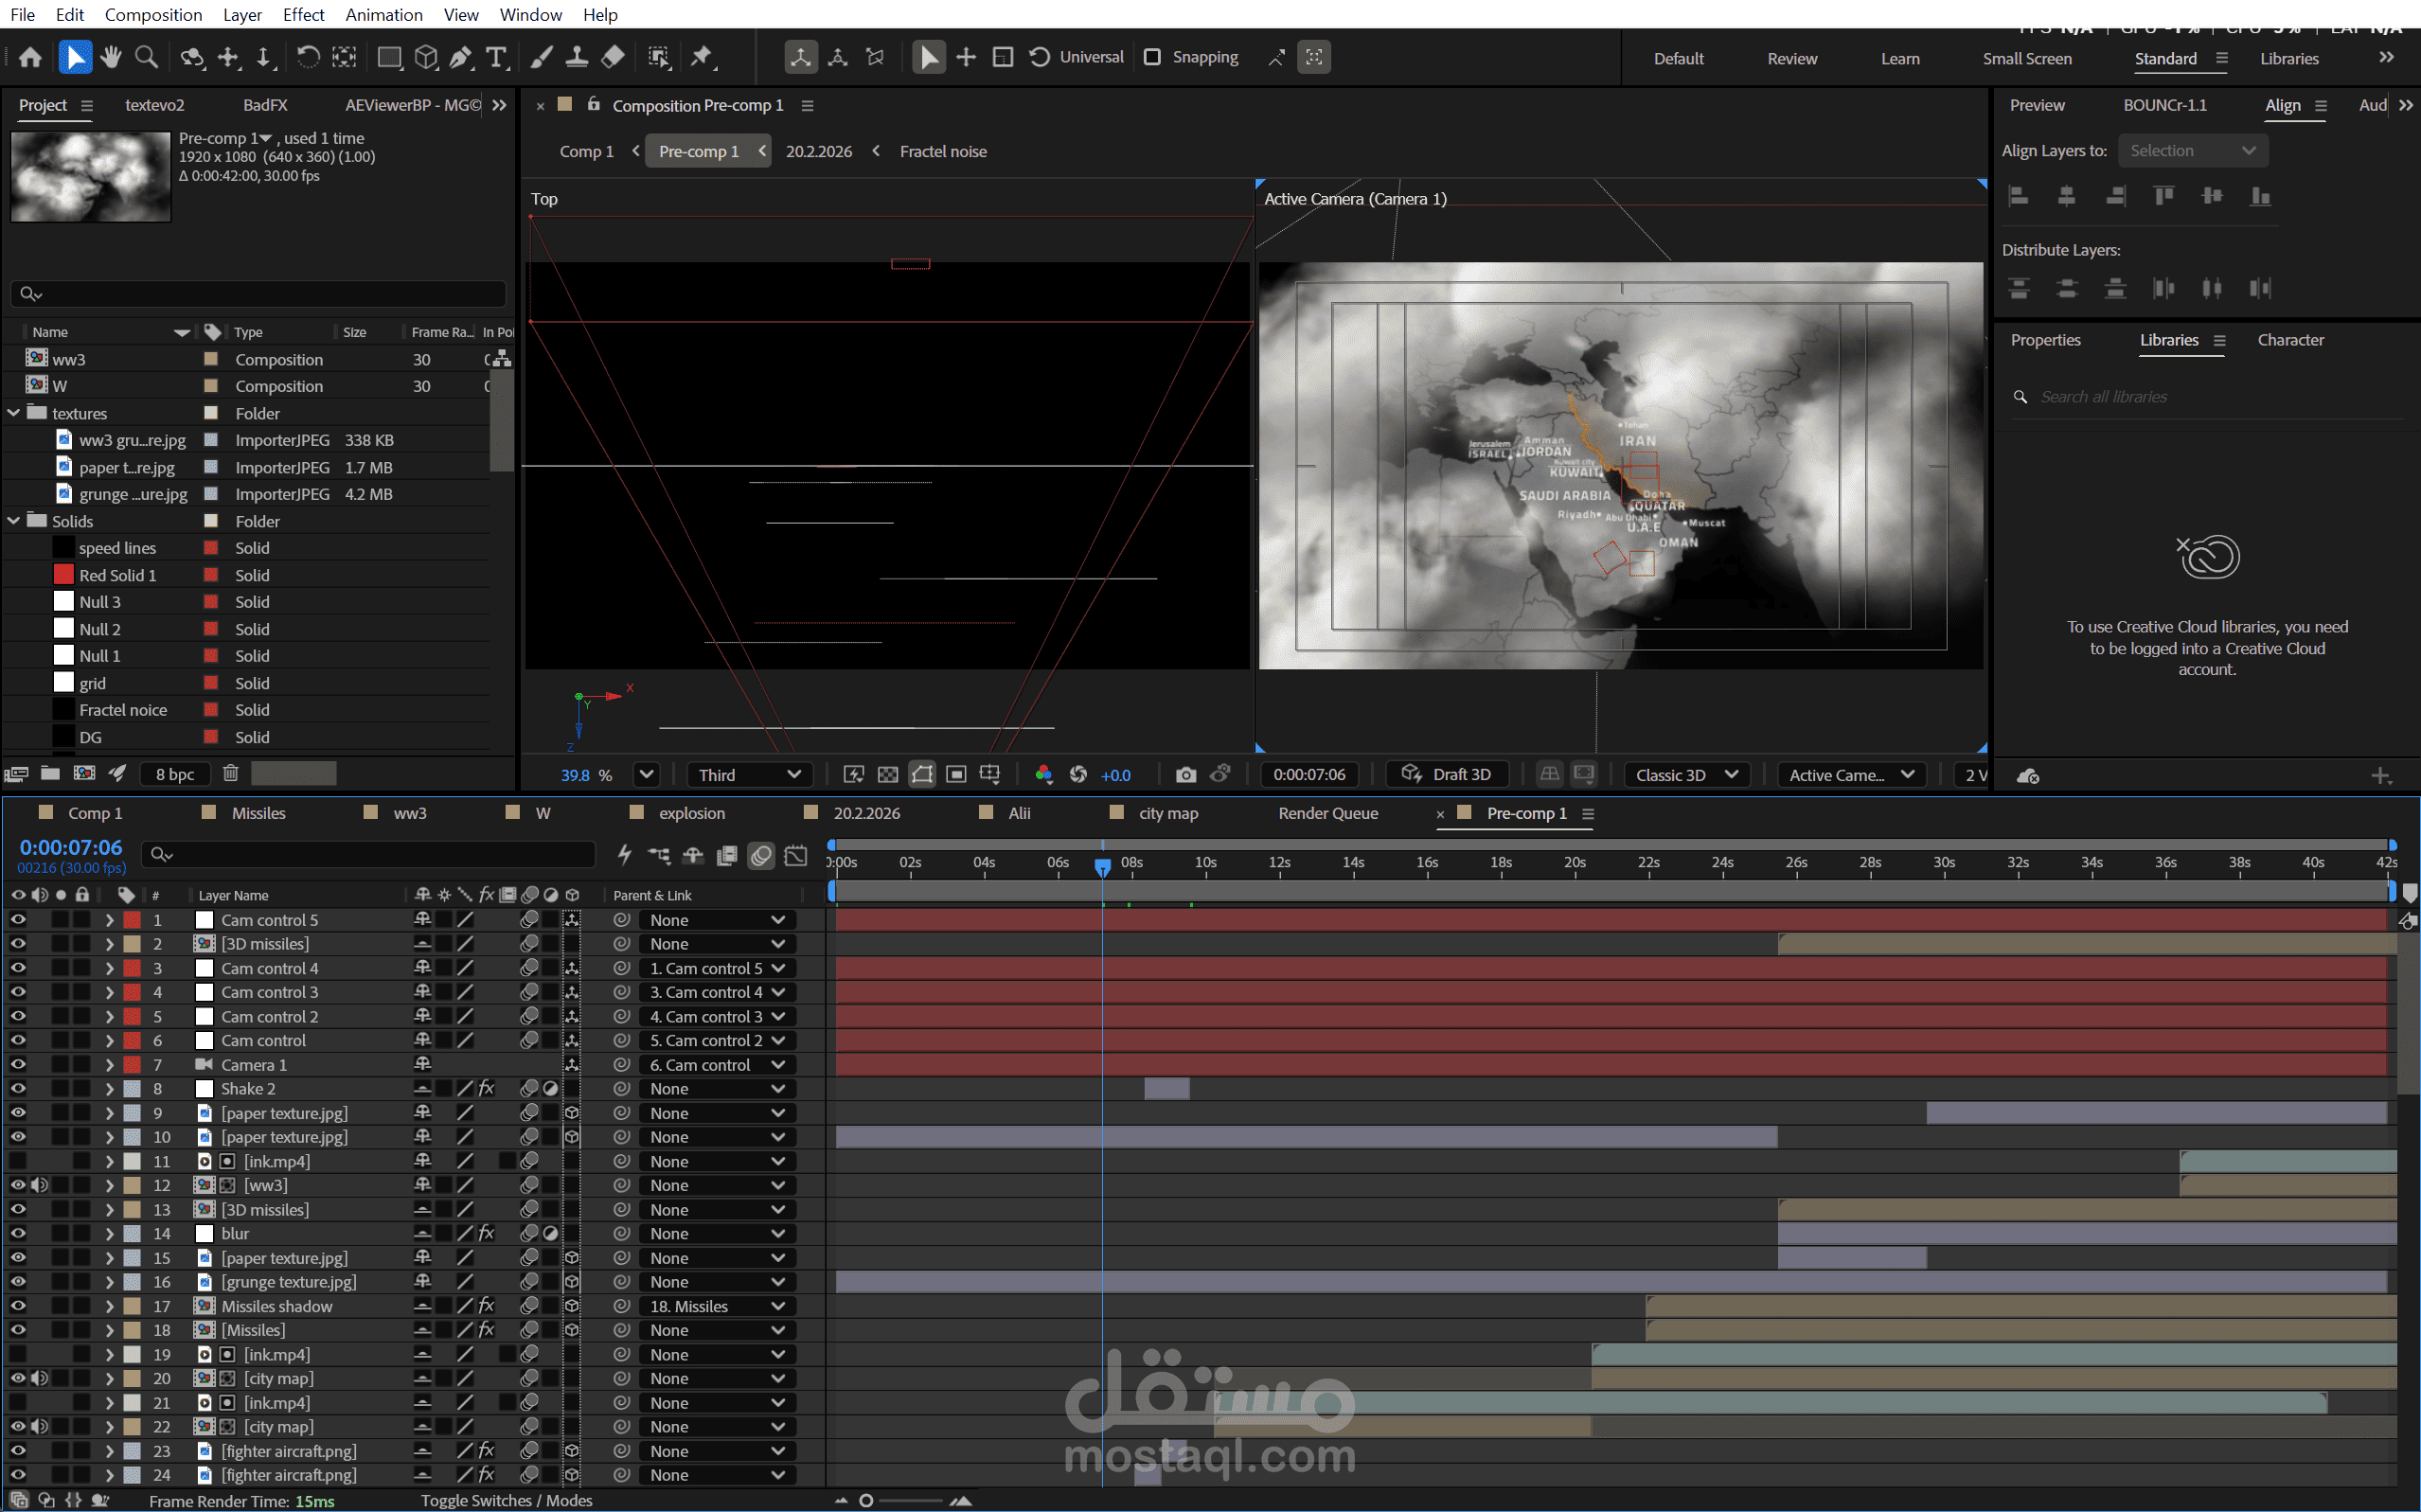This screenshot has height=1512, width=2421.
Task: Open the Classic 3D renderer dropdown
Action: (x=1686, y=775)
